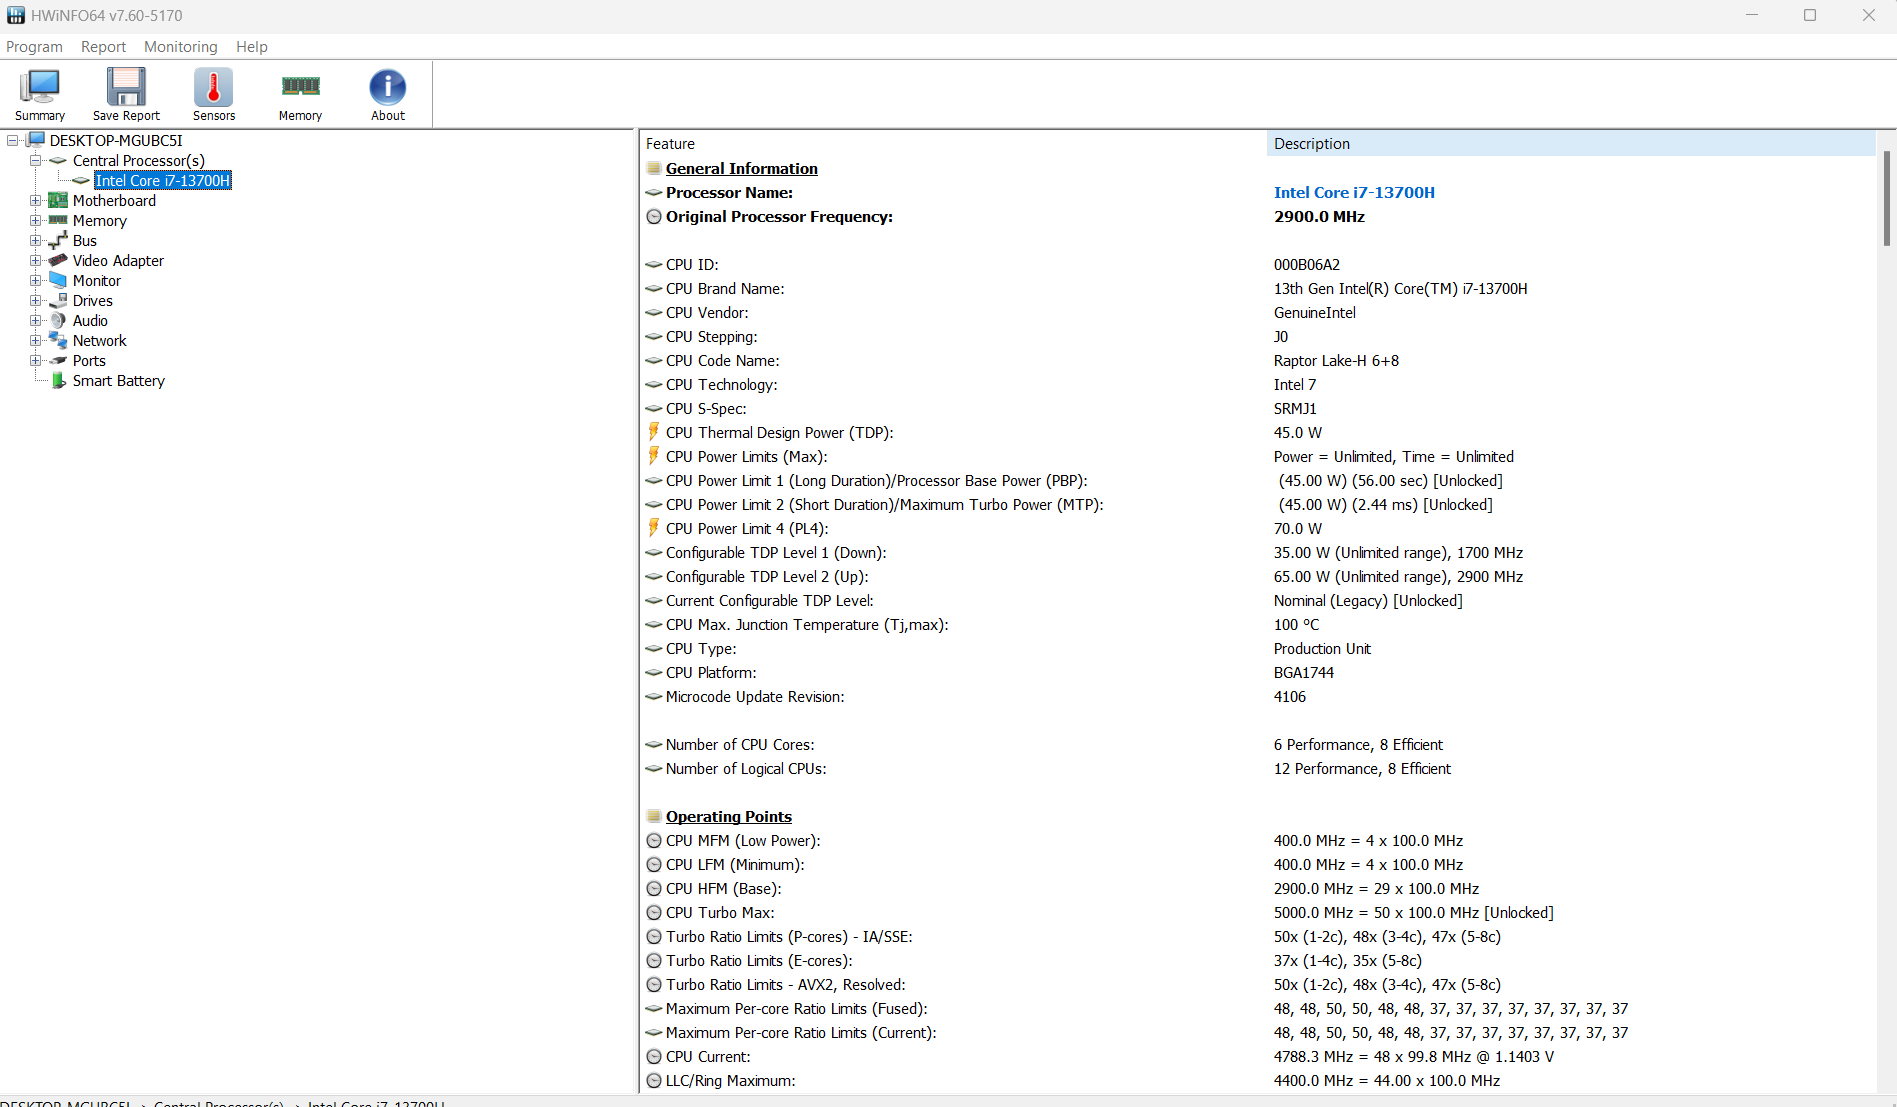Select the Motherboard tree label
Screen dimensions: 1897x1107
[114, 200]
